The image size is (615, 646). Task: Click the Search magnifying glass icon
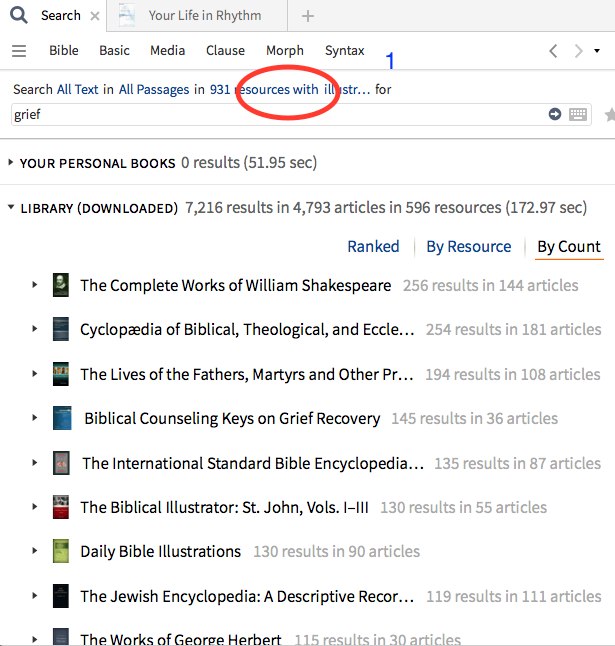coord(19,15)
